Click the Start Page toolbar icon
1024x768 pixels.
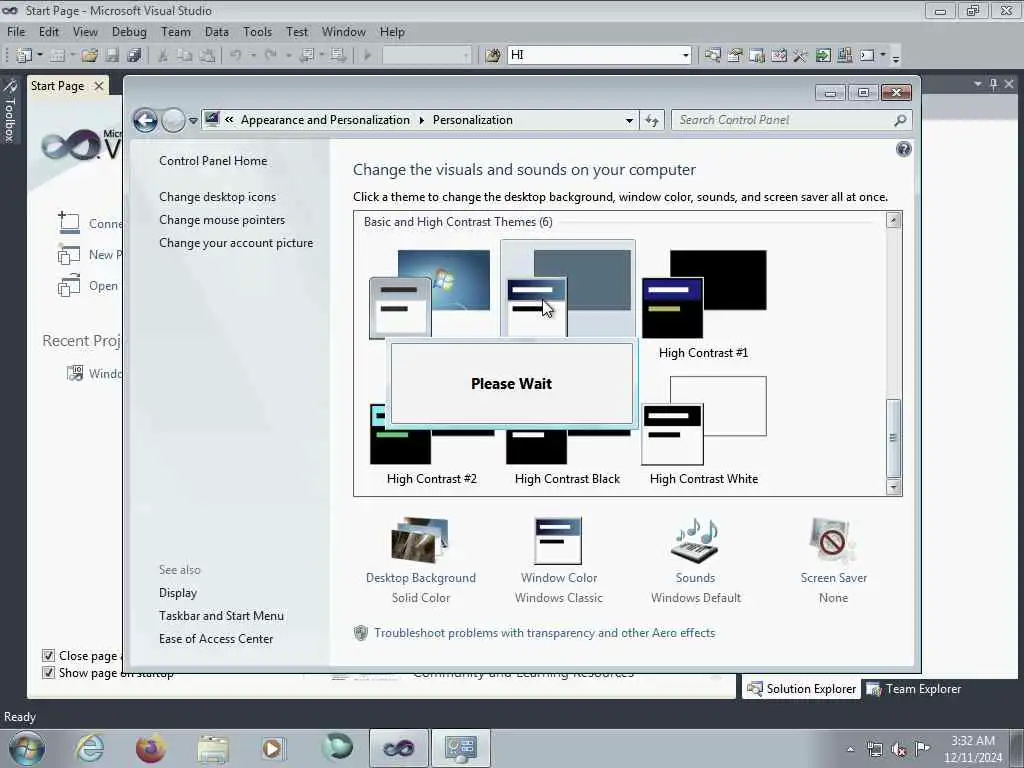click(x=823, y=56)
